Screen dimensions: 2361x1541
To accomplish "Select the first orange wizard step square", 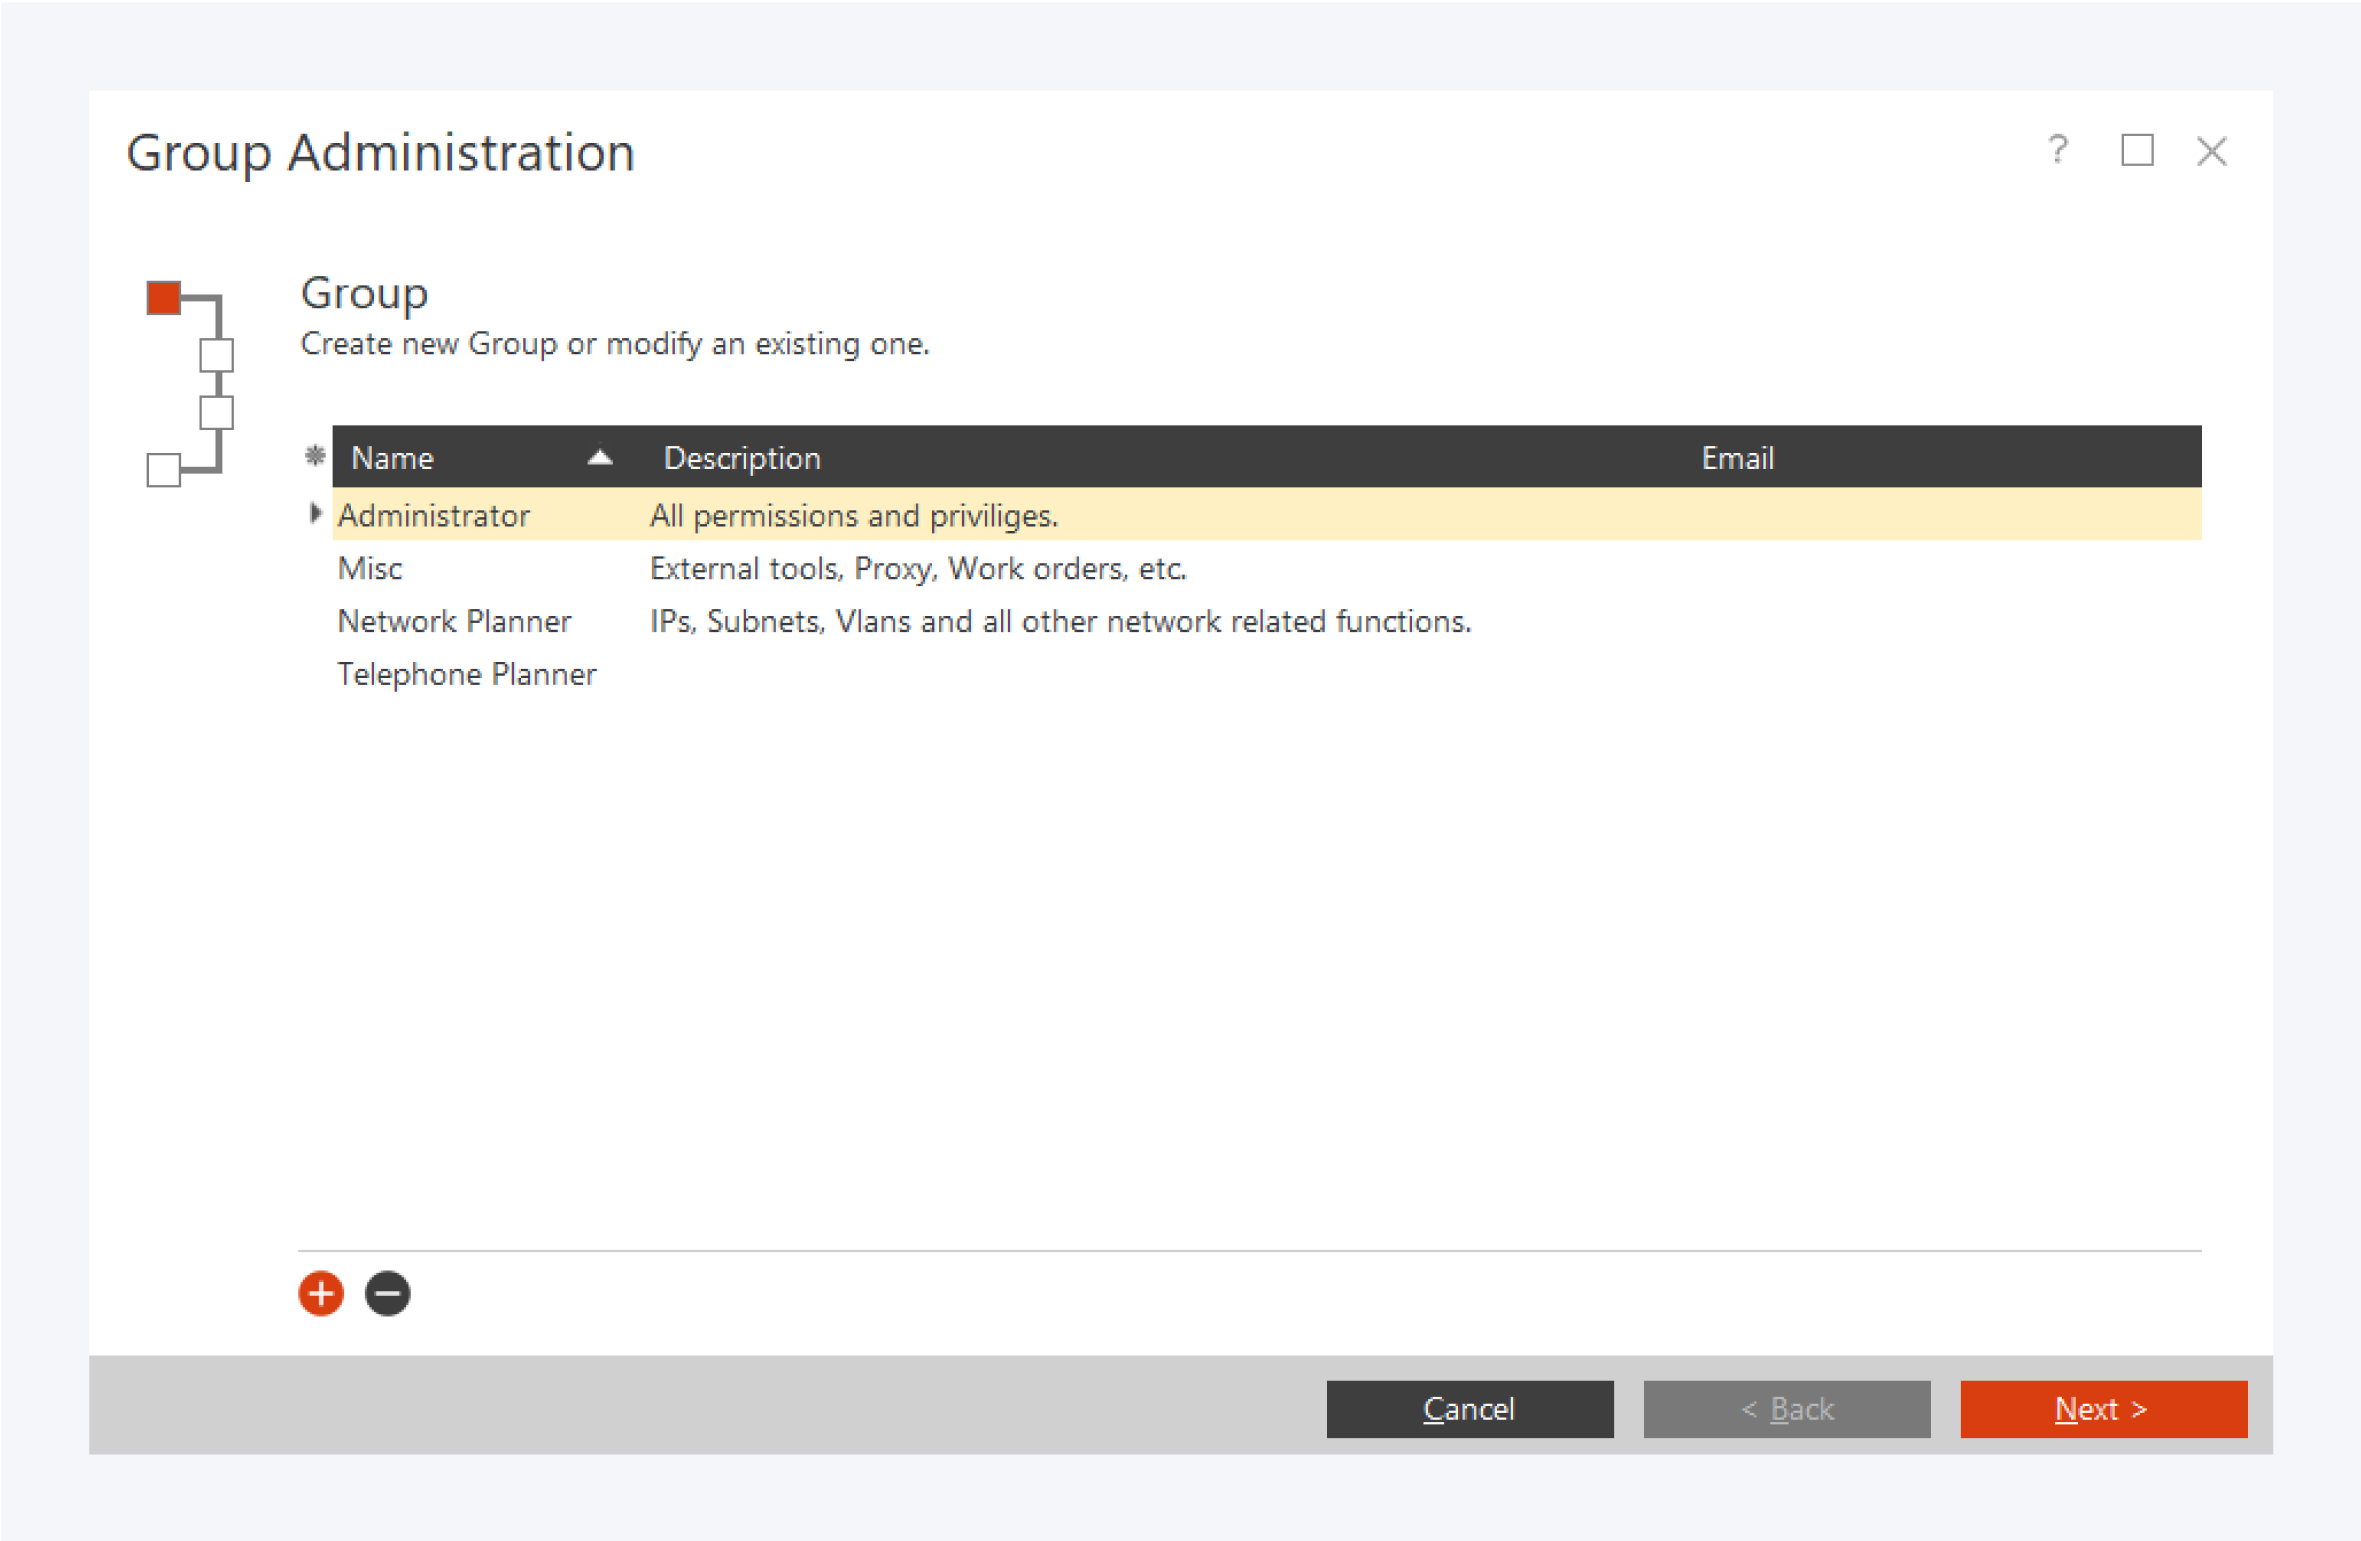I will [x=163, y=296].
